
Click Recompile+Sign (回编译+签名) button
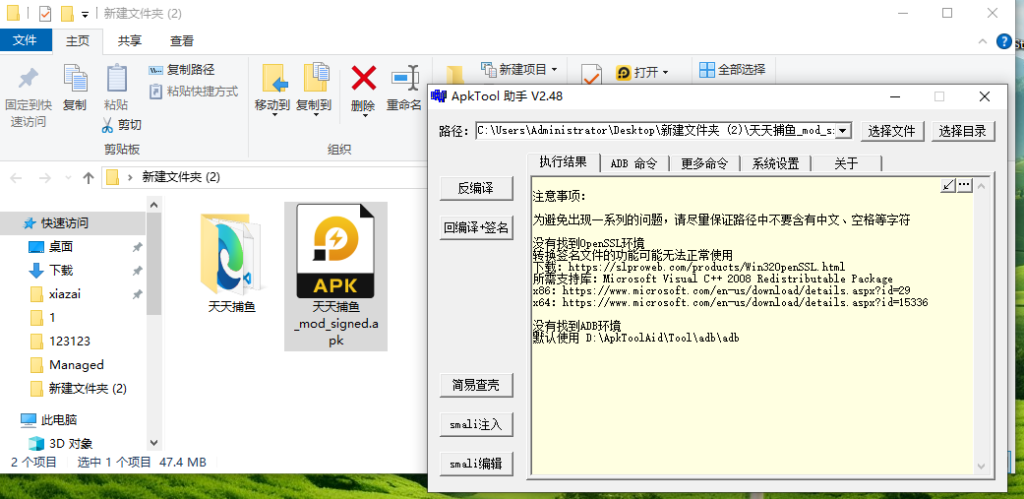click(475, 228)
